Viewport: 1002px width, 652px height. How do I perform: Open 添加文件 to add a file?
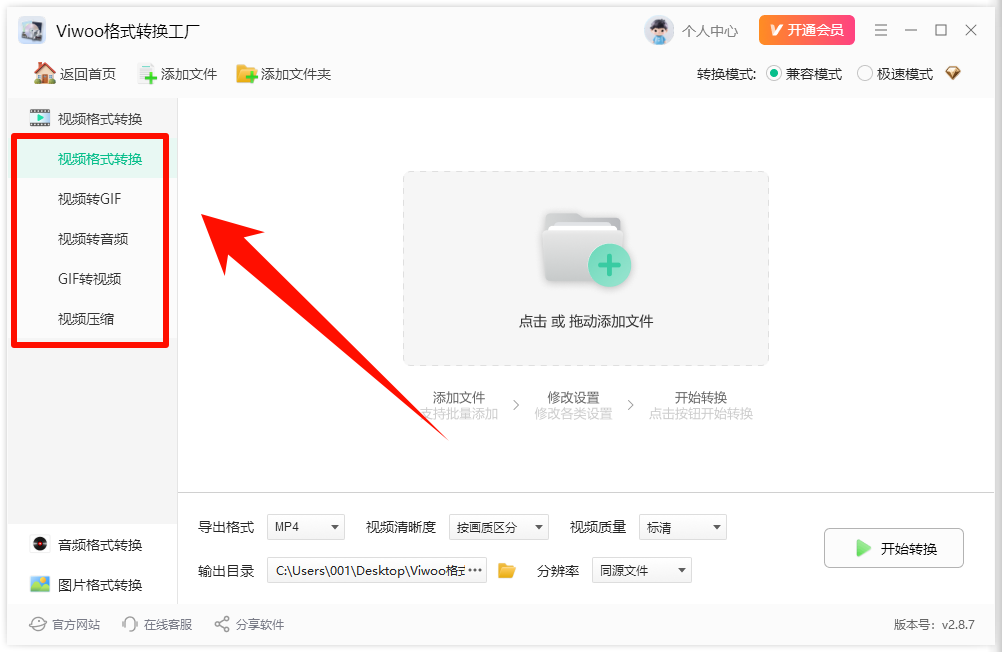[x=177, y=72]
